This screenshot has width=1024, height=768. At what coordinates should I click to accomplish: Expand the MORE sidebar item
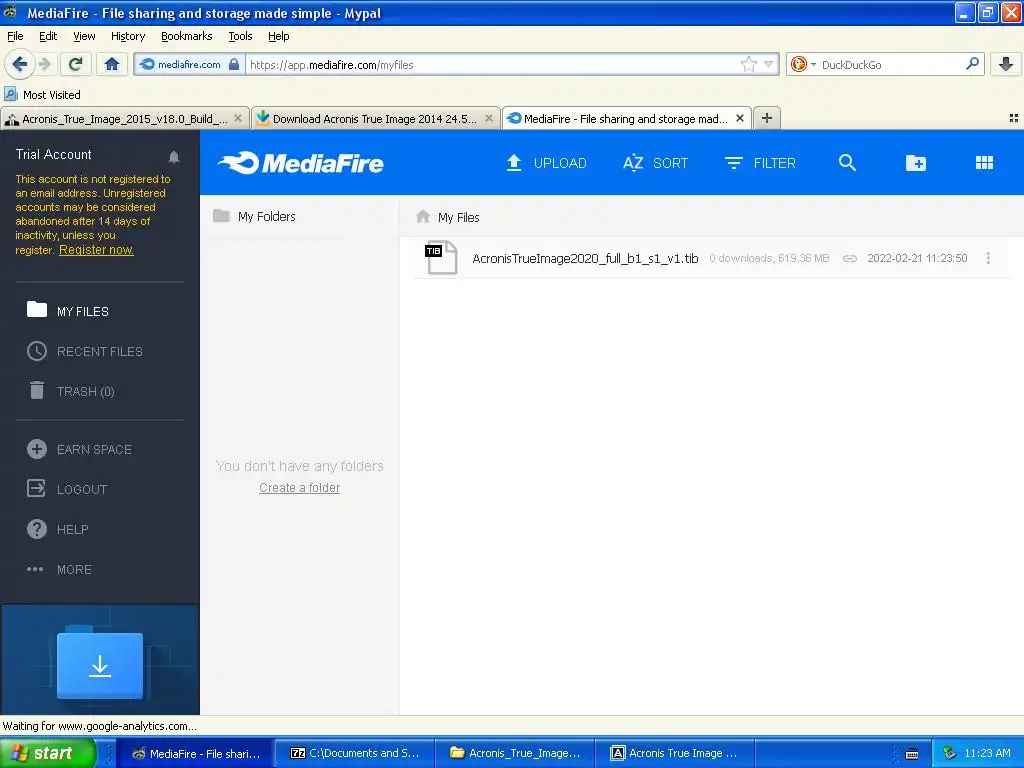point(59,569)
